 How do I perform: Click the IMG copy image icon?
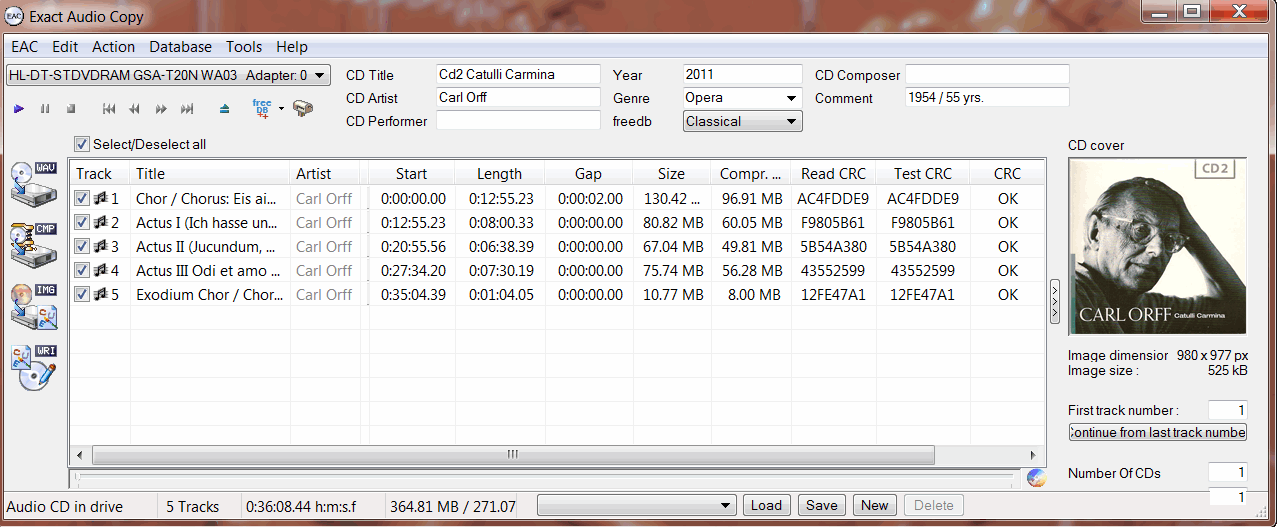click(x=33, y=307)
